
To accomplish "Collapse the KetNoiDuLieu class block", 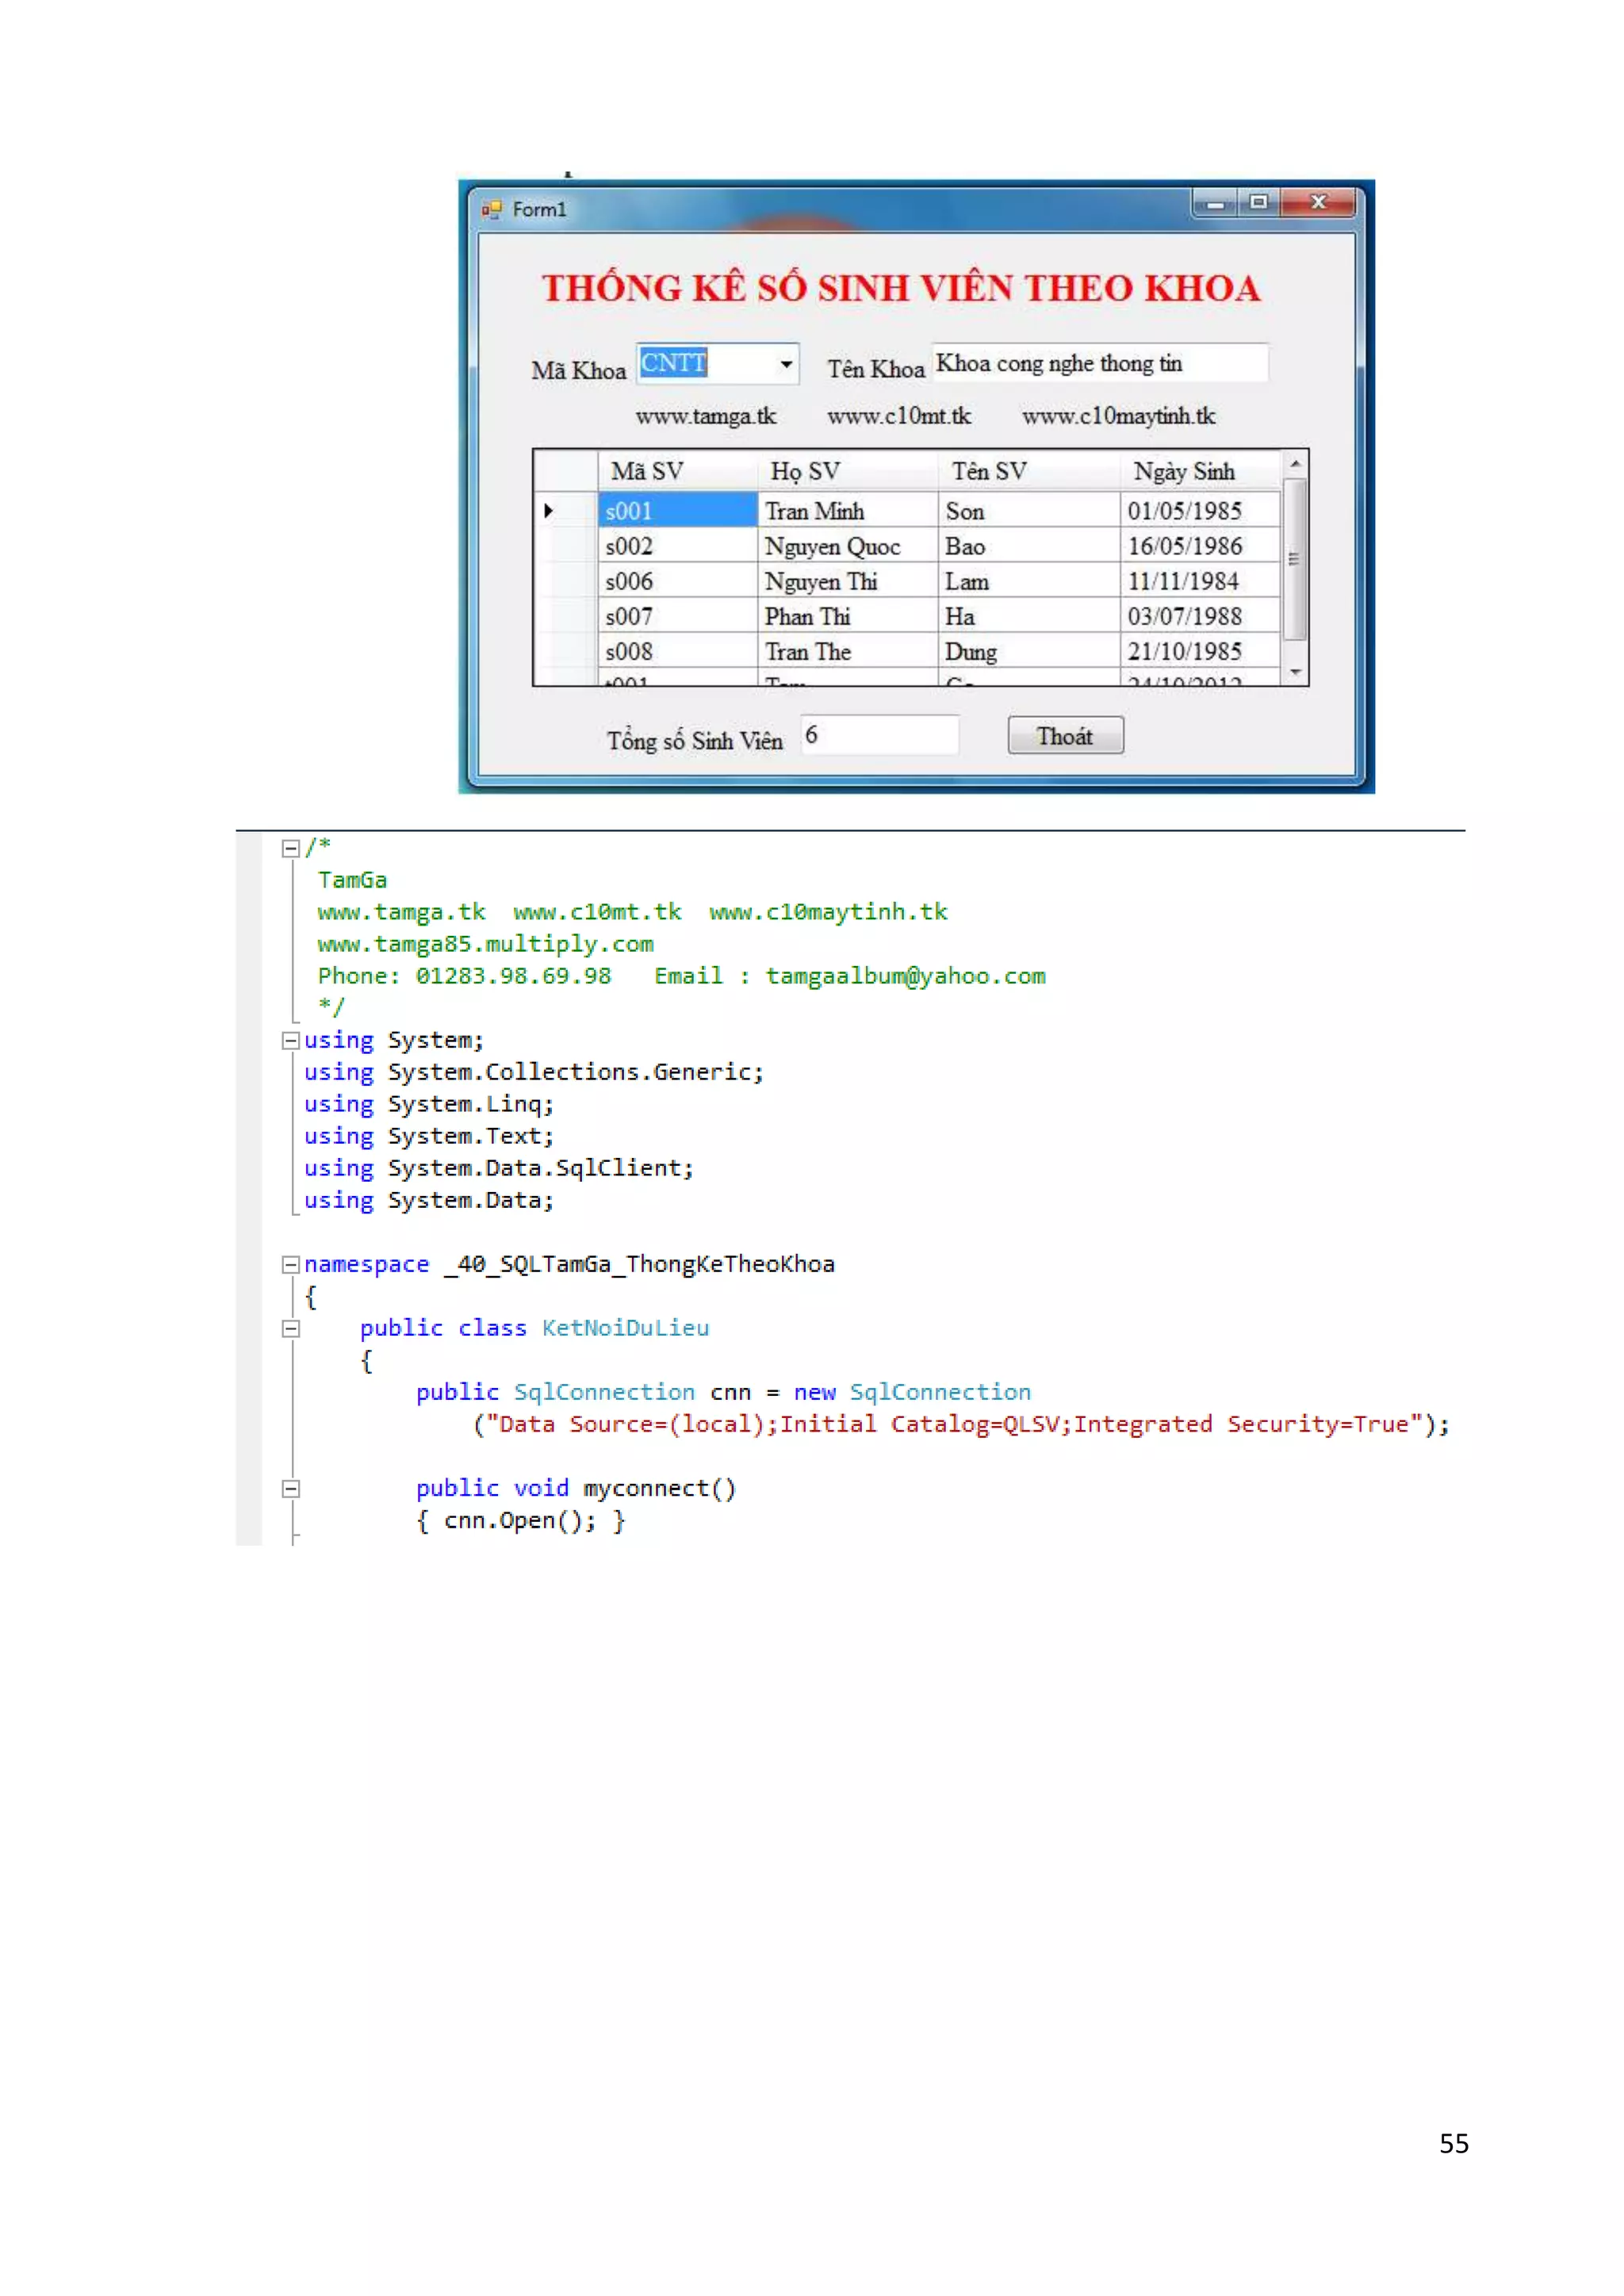I will (291, 1329).
